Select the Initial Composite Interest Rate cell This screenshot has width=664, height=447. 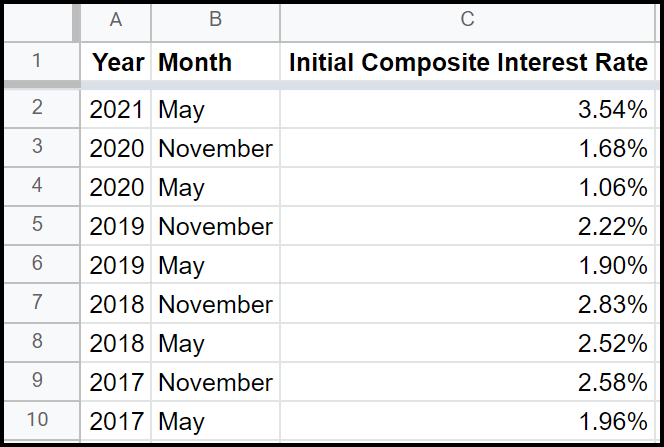(x=468, y=62)
